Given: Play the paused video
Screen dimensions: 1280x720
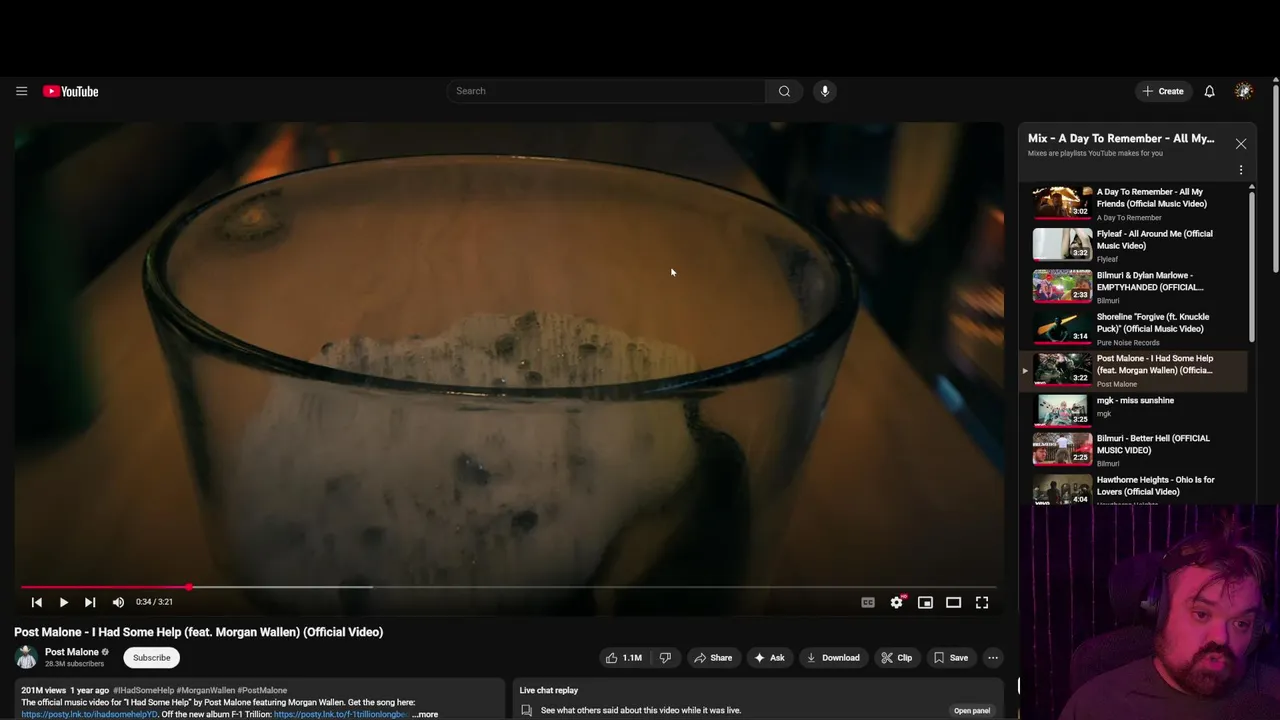Looking at the screenshot, I should click(63, 602).
